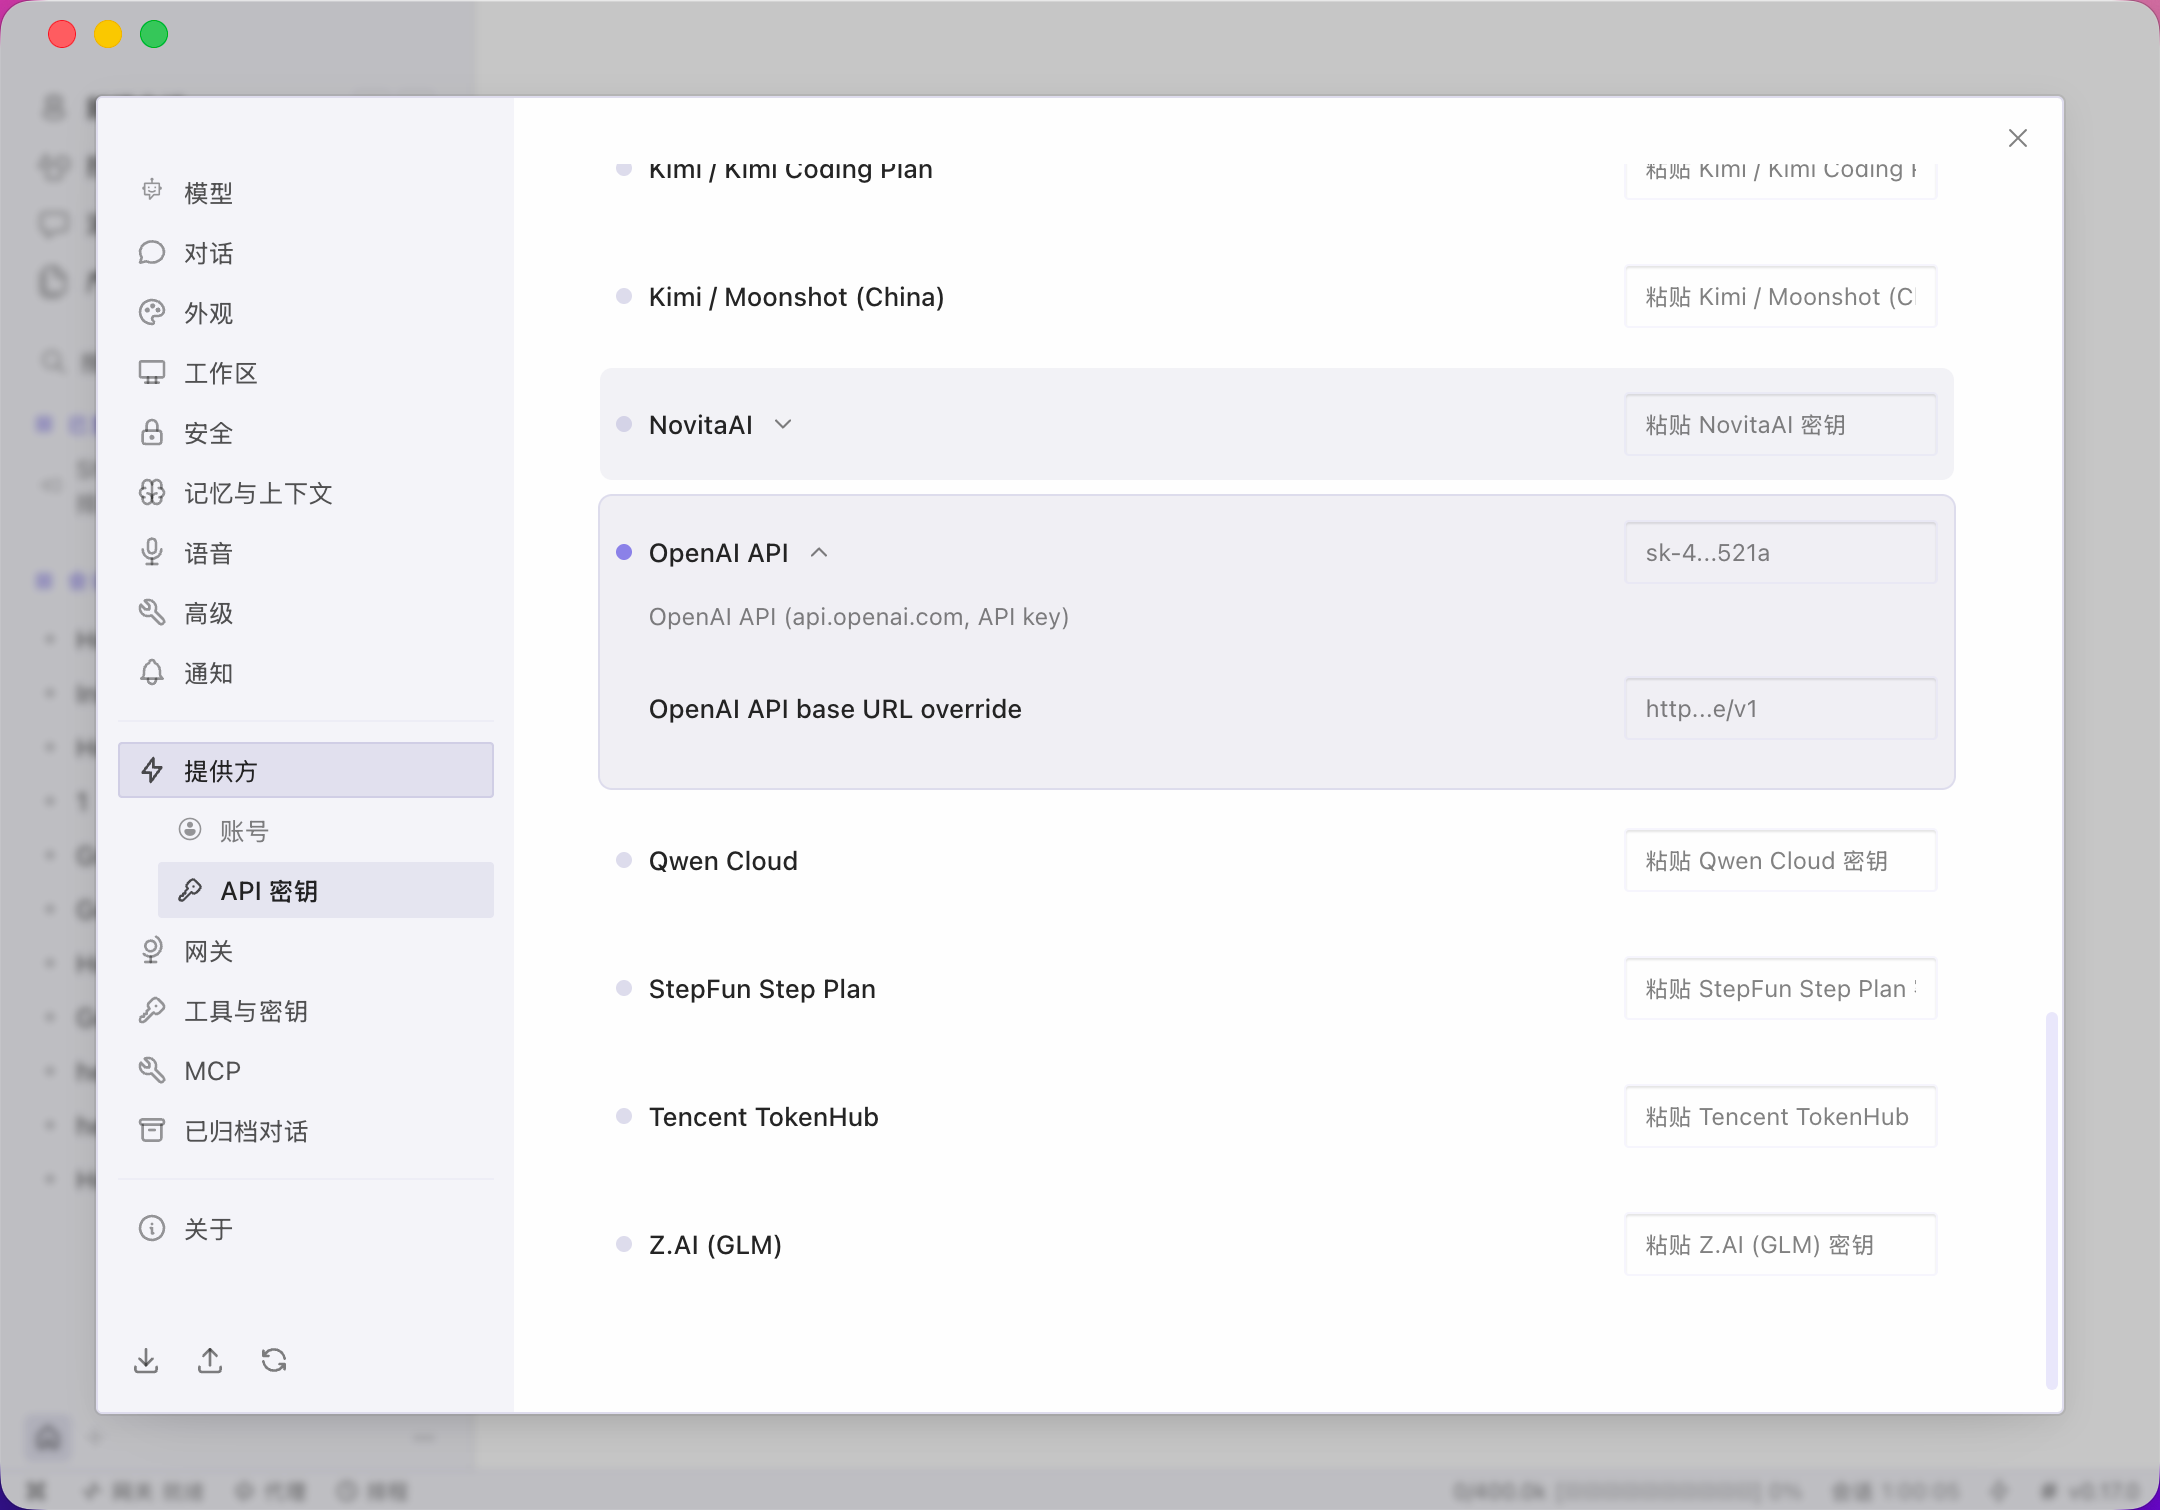Click the Qwen Cloud provider label

coord(723,861)
